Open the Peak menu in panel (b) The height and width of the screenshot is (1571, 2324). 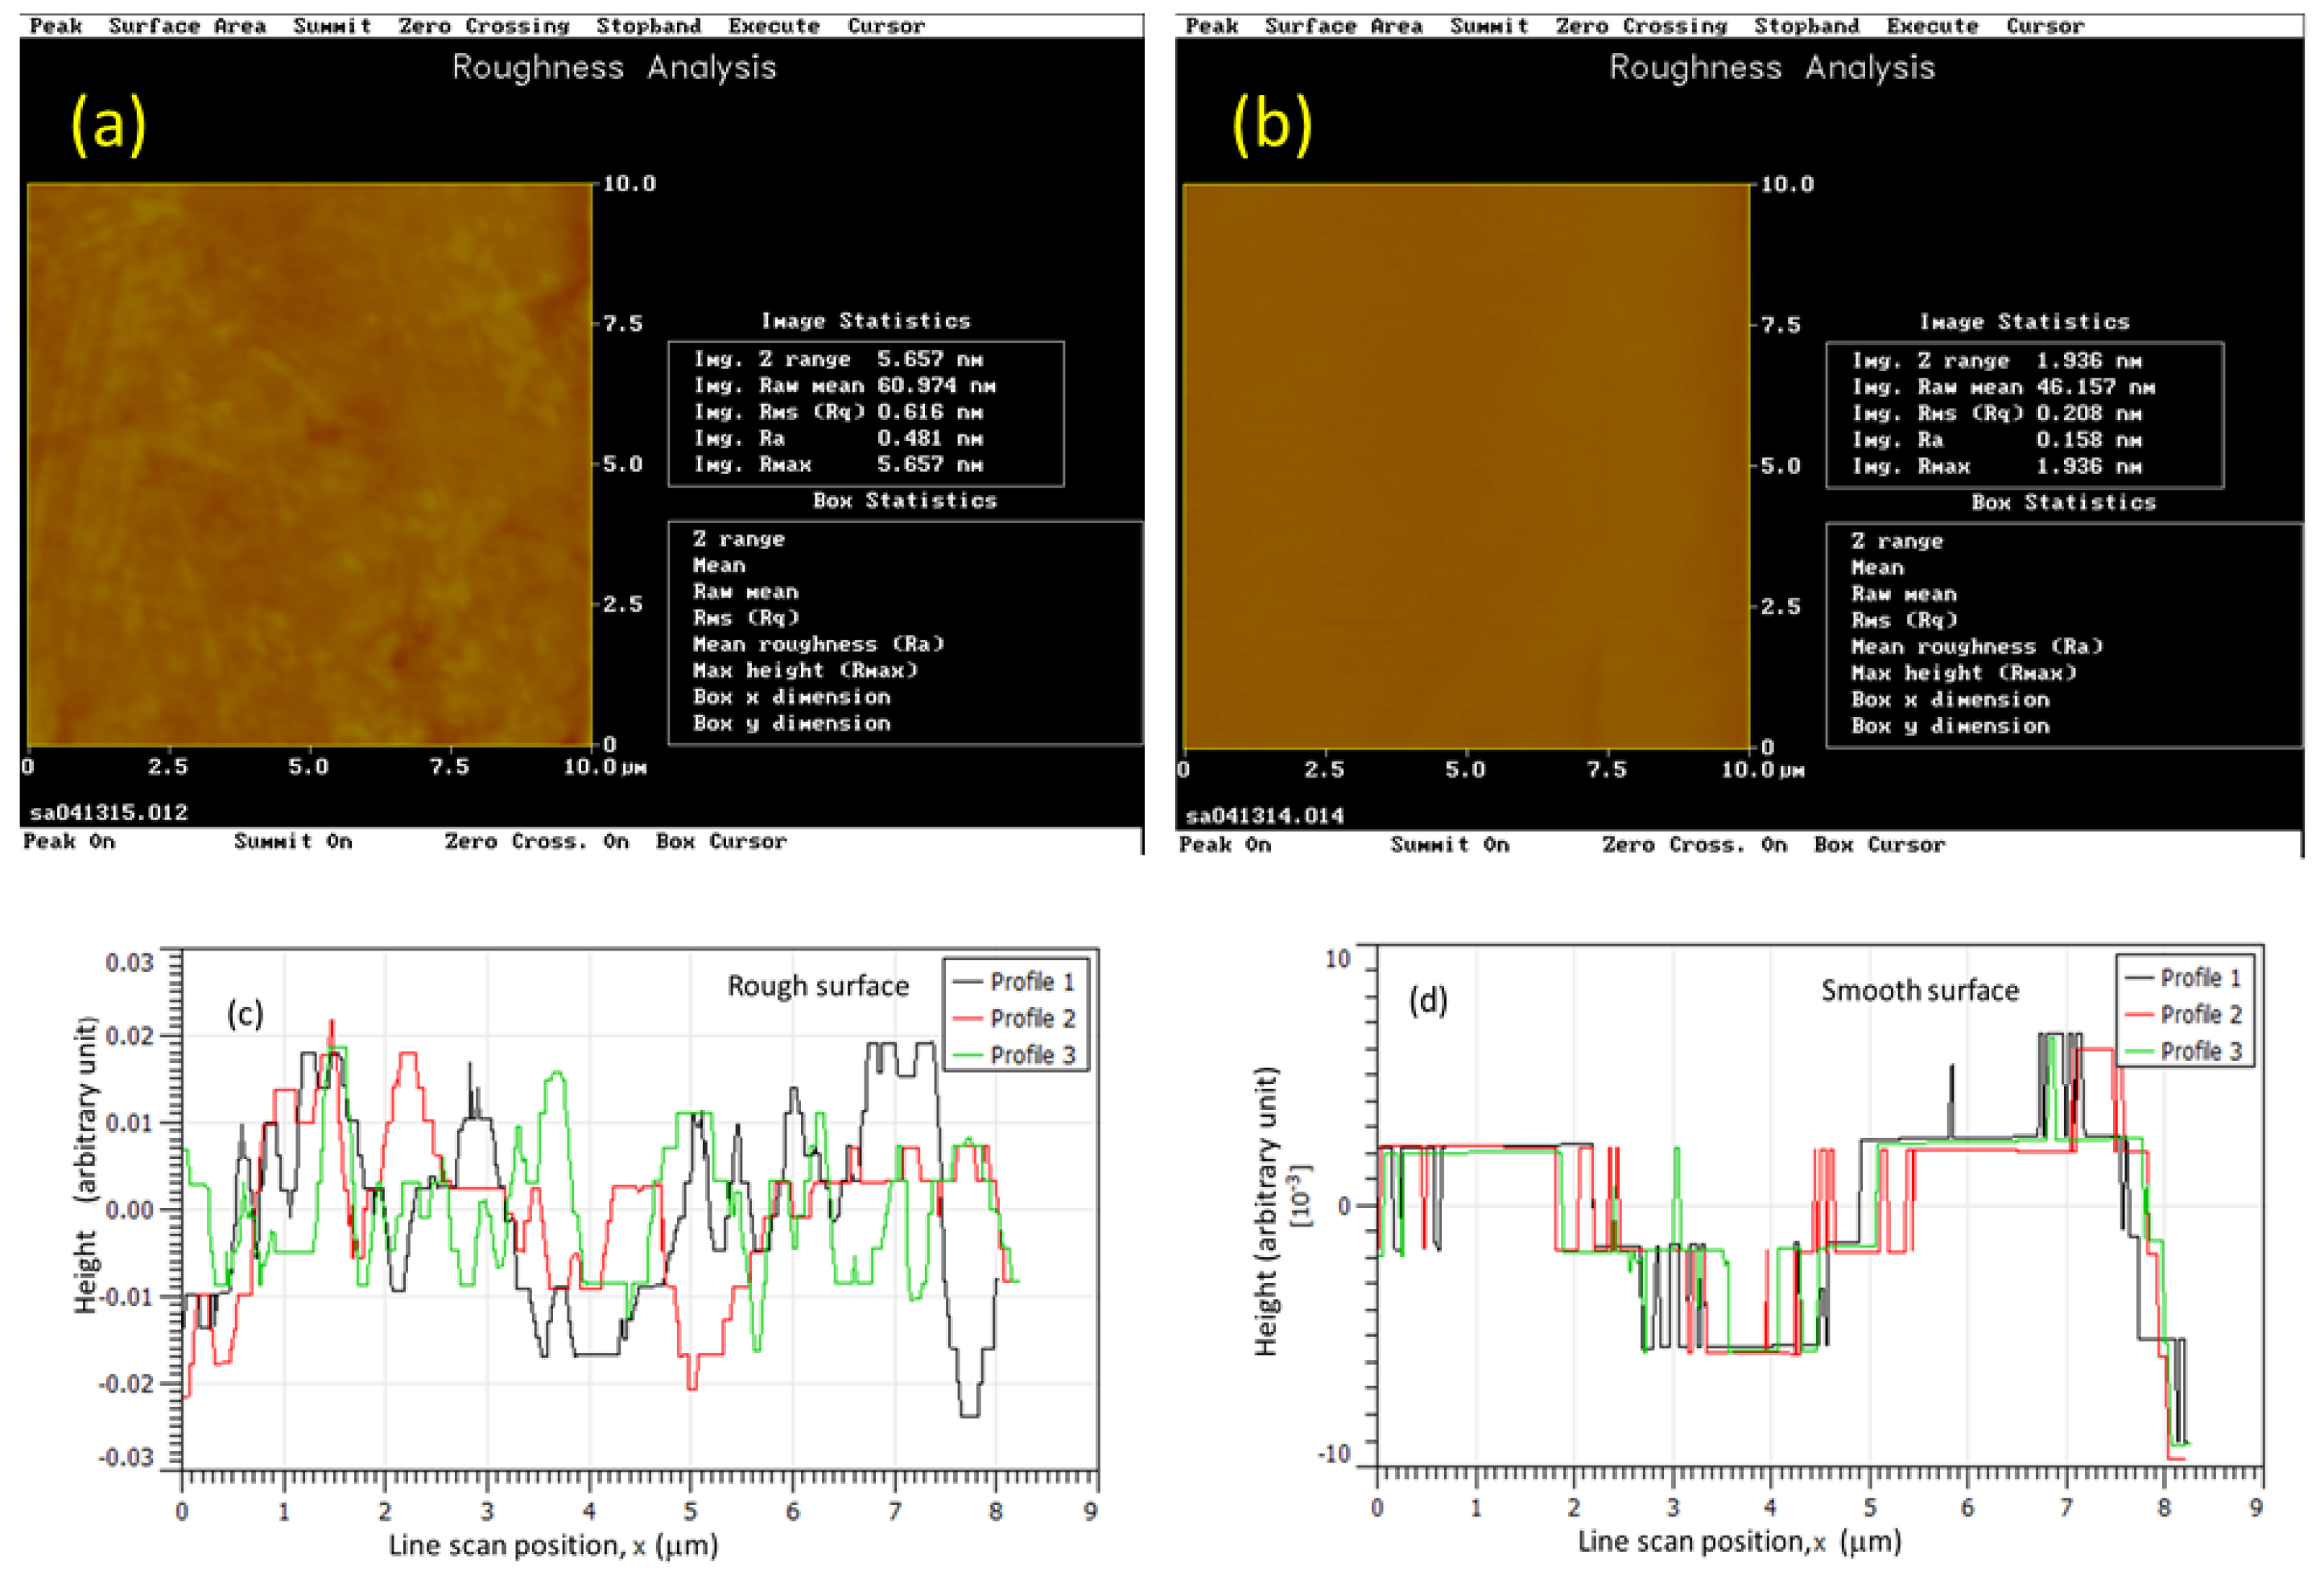tap(1212, 26)
